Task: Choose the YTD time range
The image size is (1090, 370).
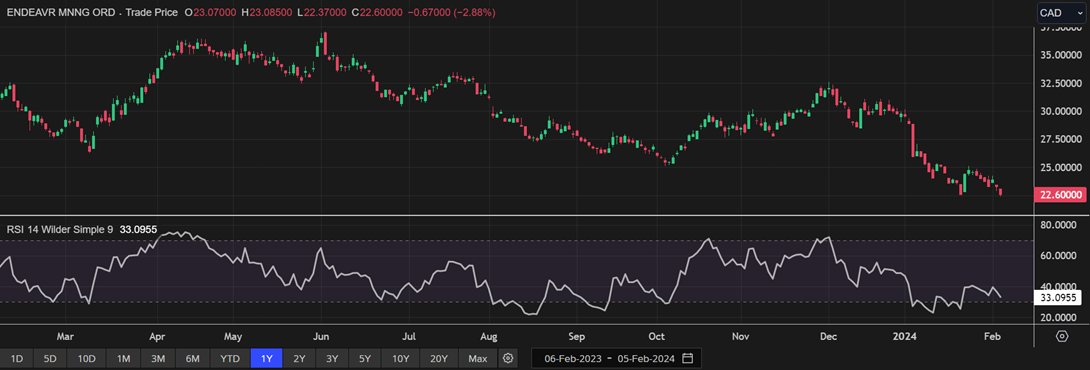Action: click(230, 359)
